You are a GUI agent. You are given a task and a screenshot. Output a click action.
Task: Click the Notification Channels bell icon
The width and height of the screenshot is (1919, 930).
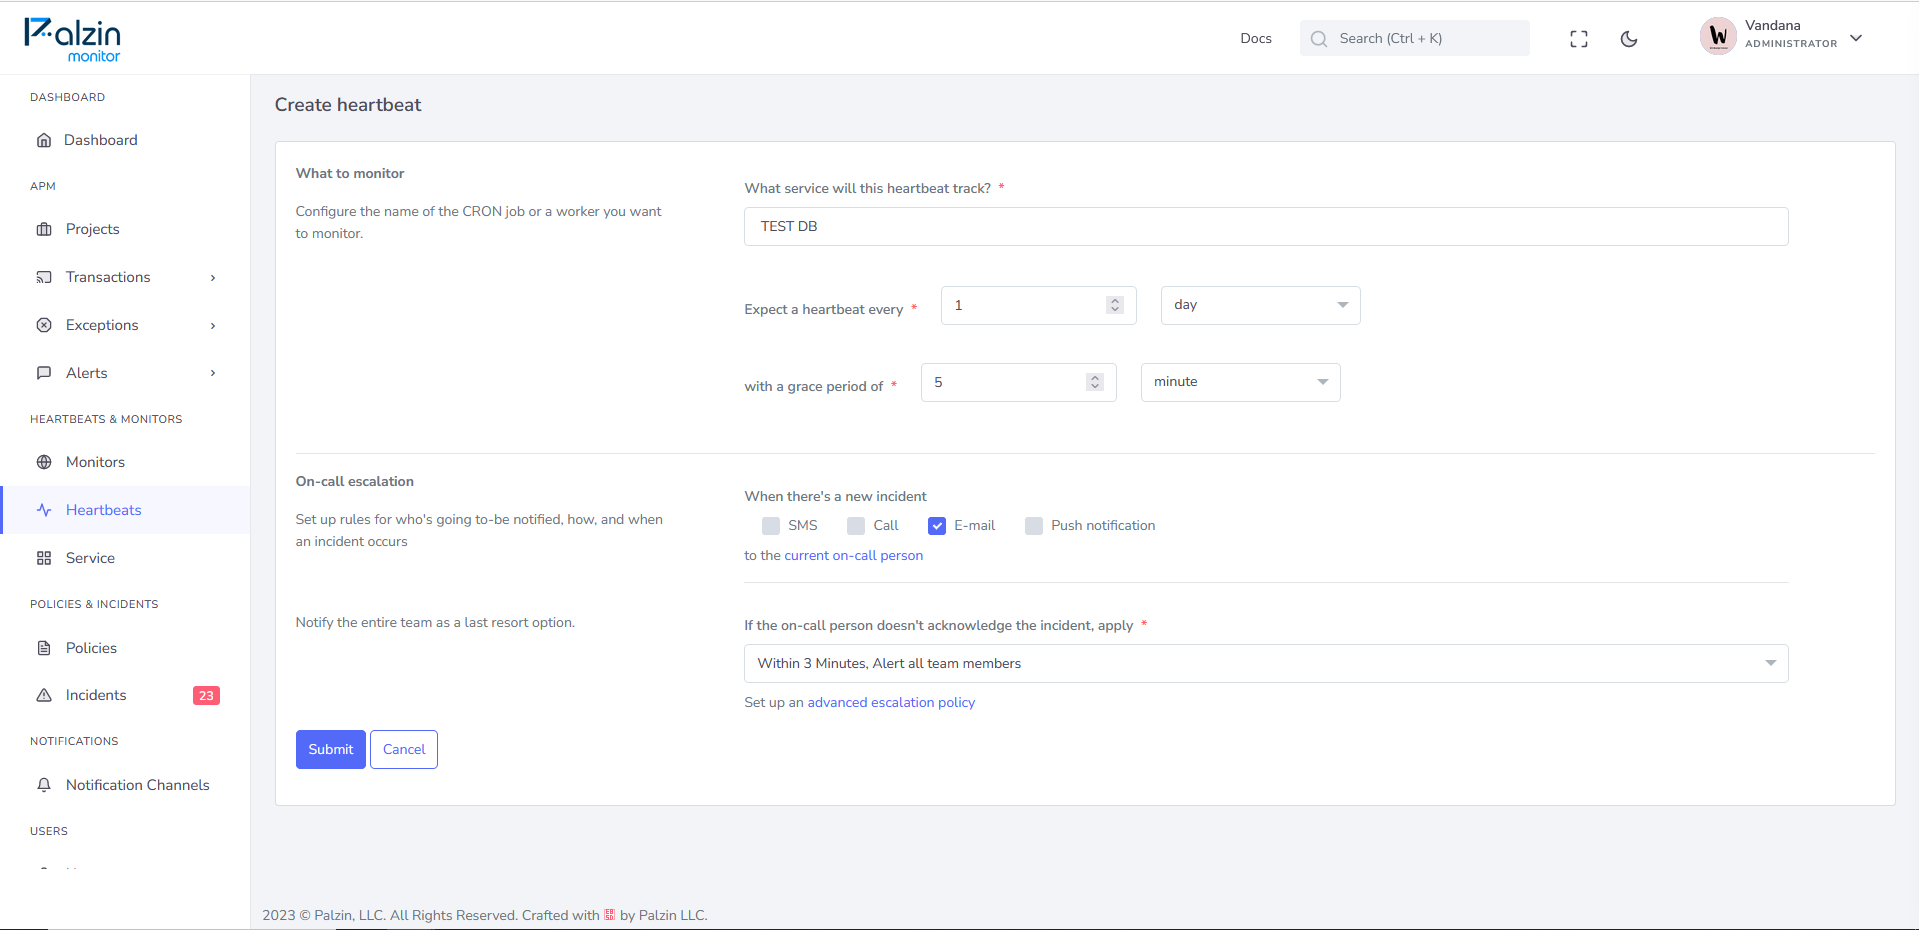point(44,785)
